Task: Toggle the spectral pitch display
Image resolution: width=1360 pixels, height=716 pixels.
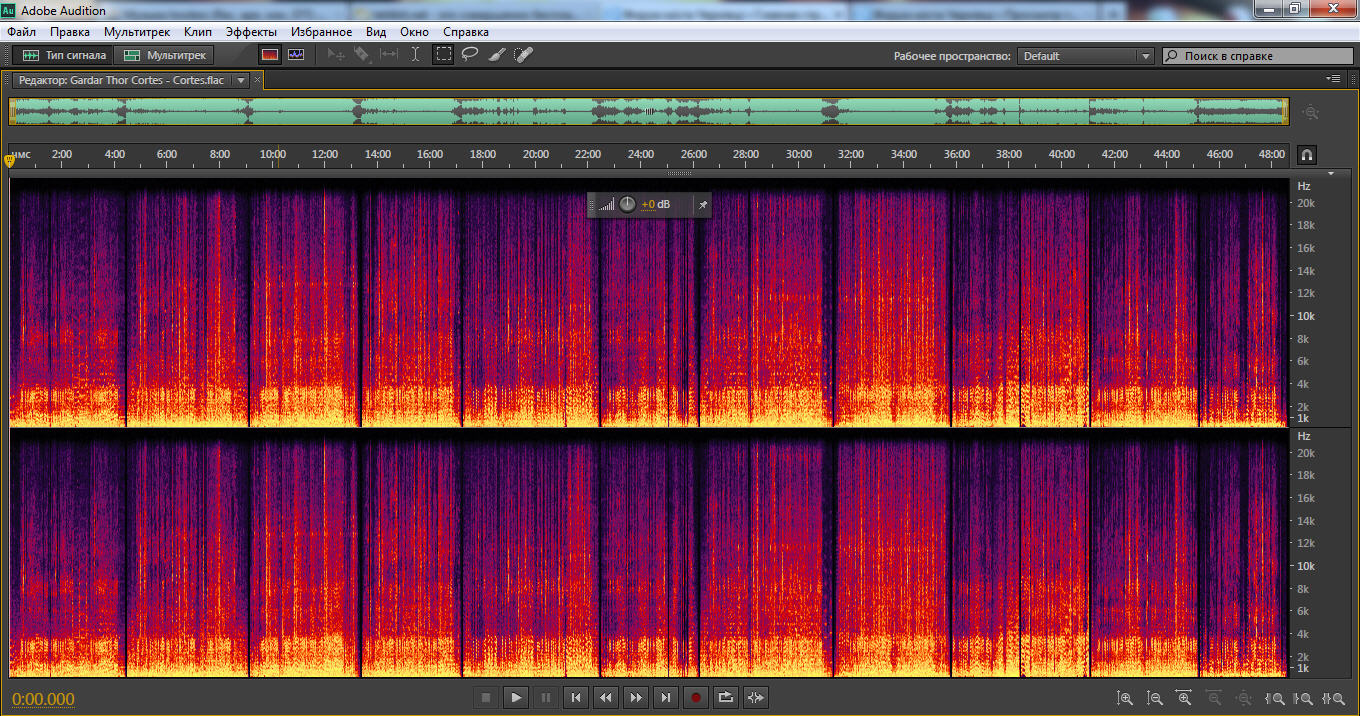Action: 295,55
